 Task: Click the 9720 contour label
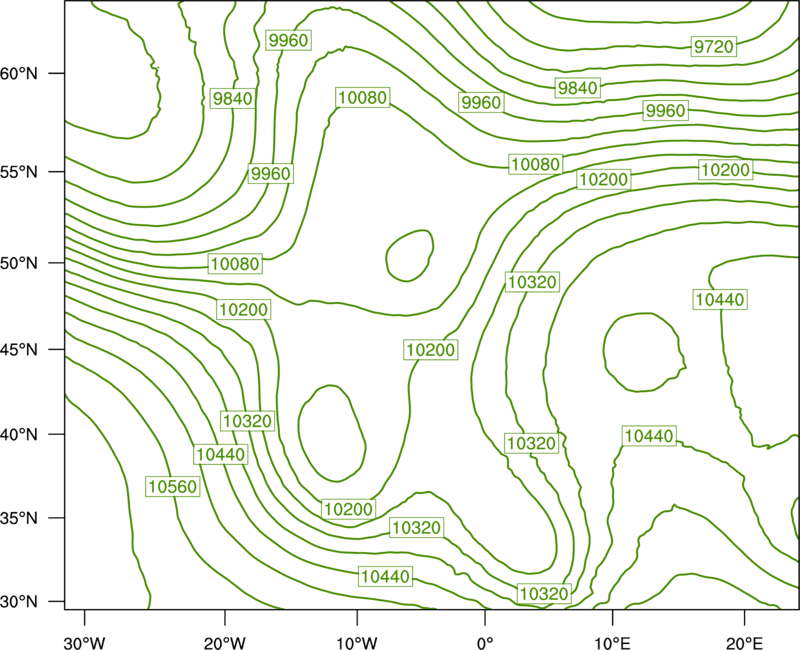pos(714,46)
